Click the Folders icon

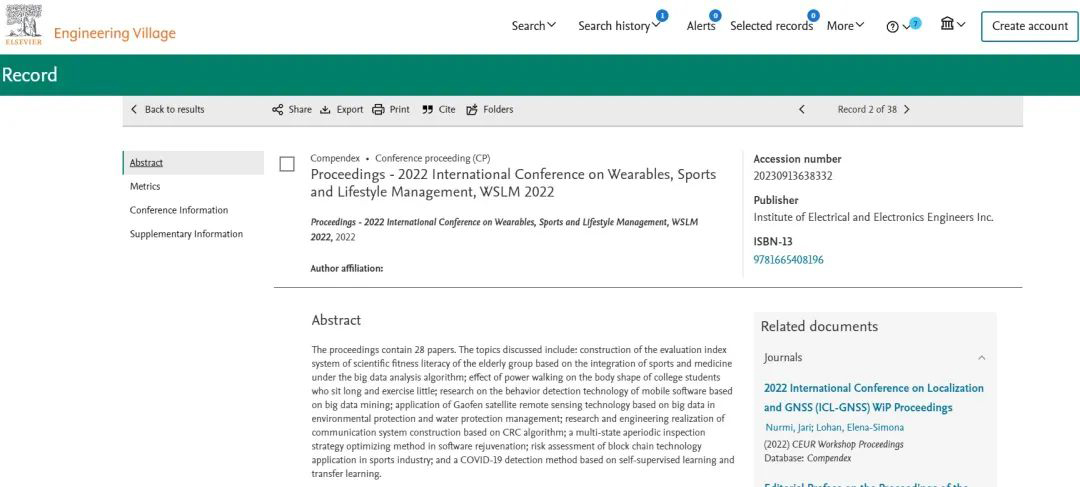pos(472,110)
